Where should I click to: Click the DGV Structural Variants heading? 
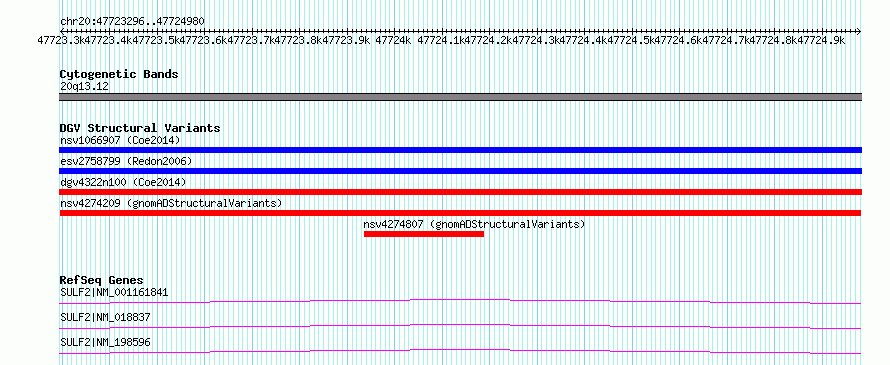pyautogui.click(x=140, y=128)
